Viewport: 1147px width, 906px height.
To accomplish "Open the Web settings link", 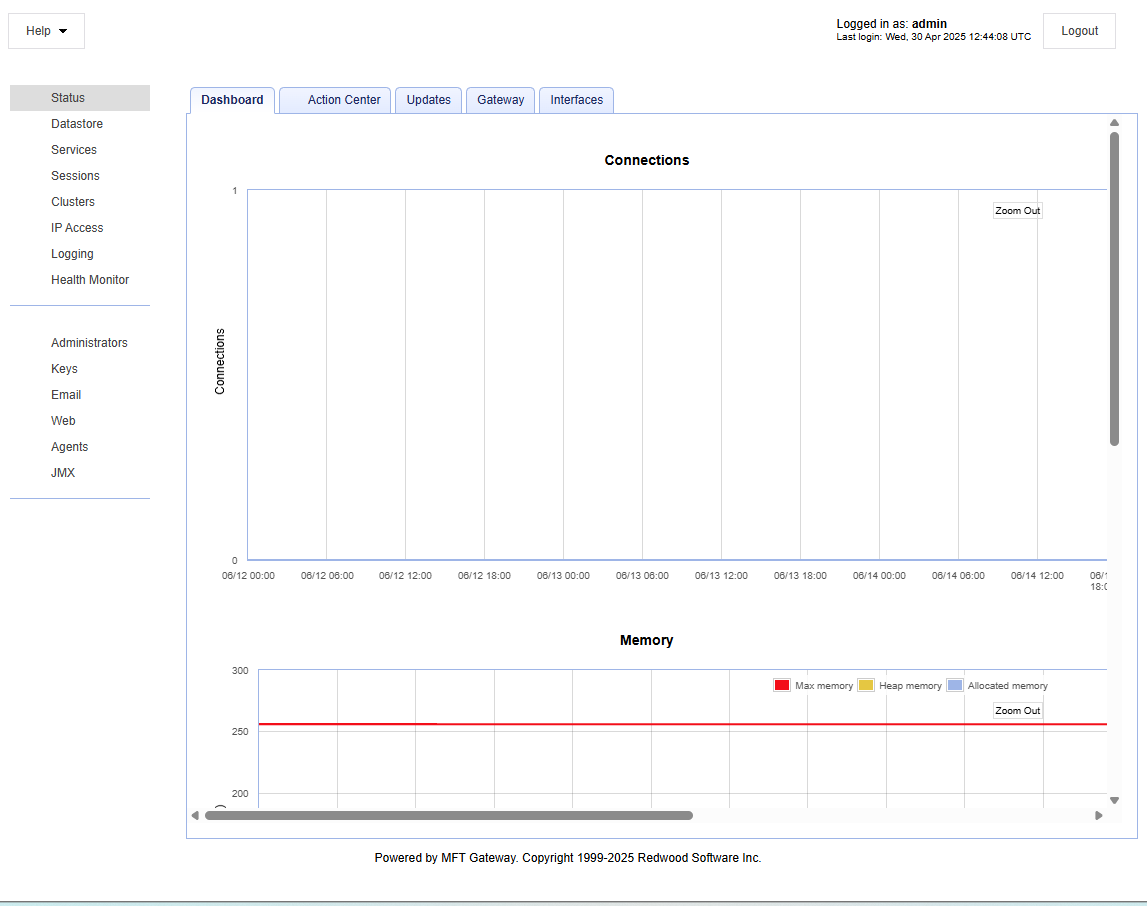I will [x=63, y=421].
